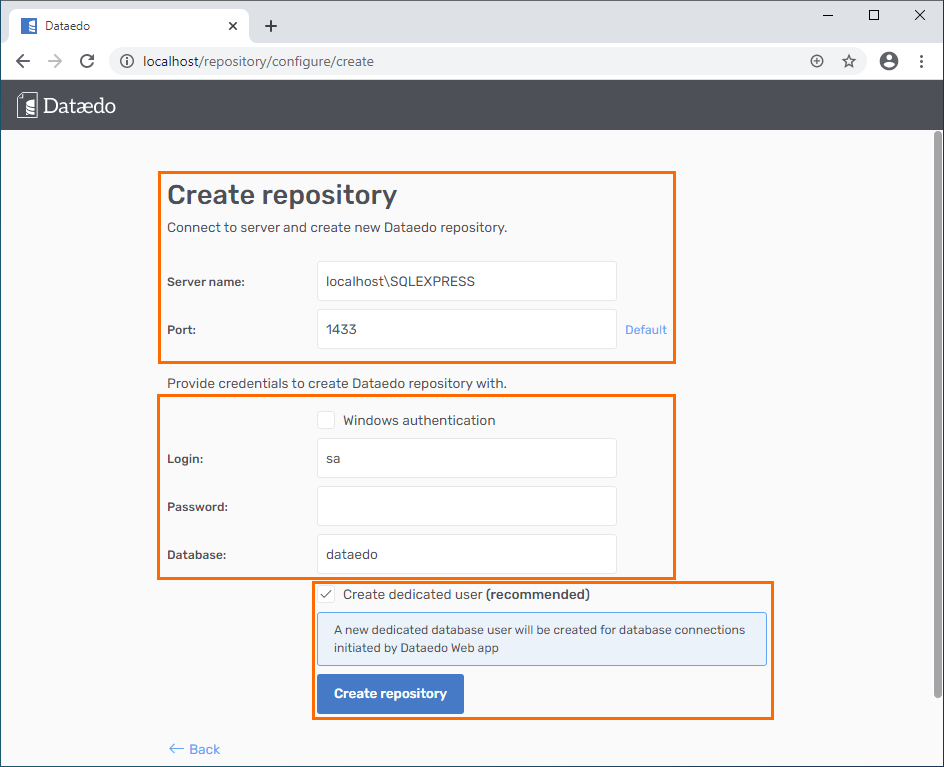944x767 pixels.
Task: Click the site information icon in address bar
Action: point(127,61)
